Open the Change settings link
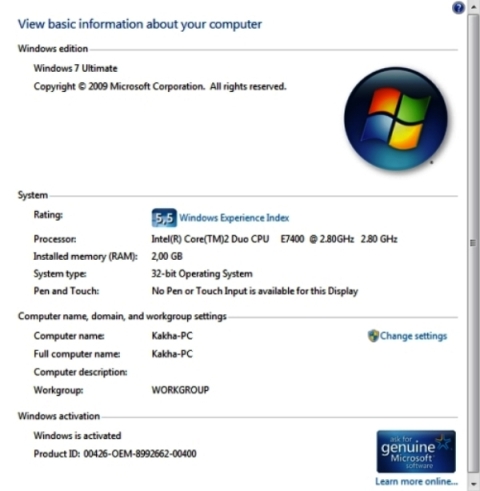This screenshot has height=491, width=480. [x=413, y=336]
